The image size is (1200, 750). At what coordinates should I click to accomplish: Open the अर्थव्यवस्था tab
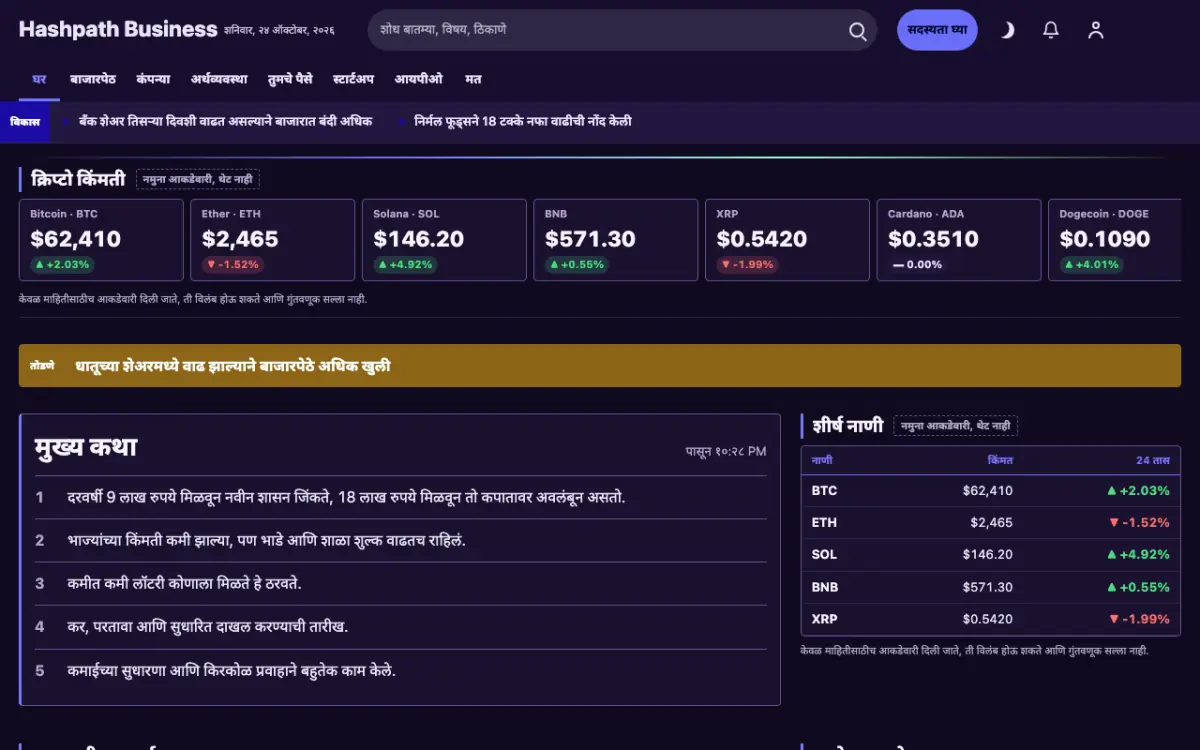point(219,79)
